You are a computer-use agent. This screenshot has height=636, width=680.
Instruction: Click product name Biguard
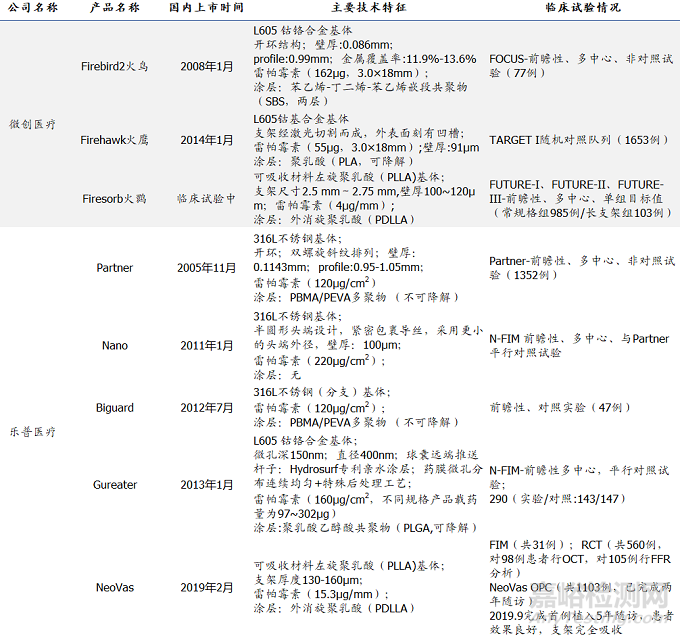(114, 408)
